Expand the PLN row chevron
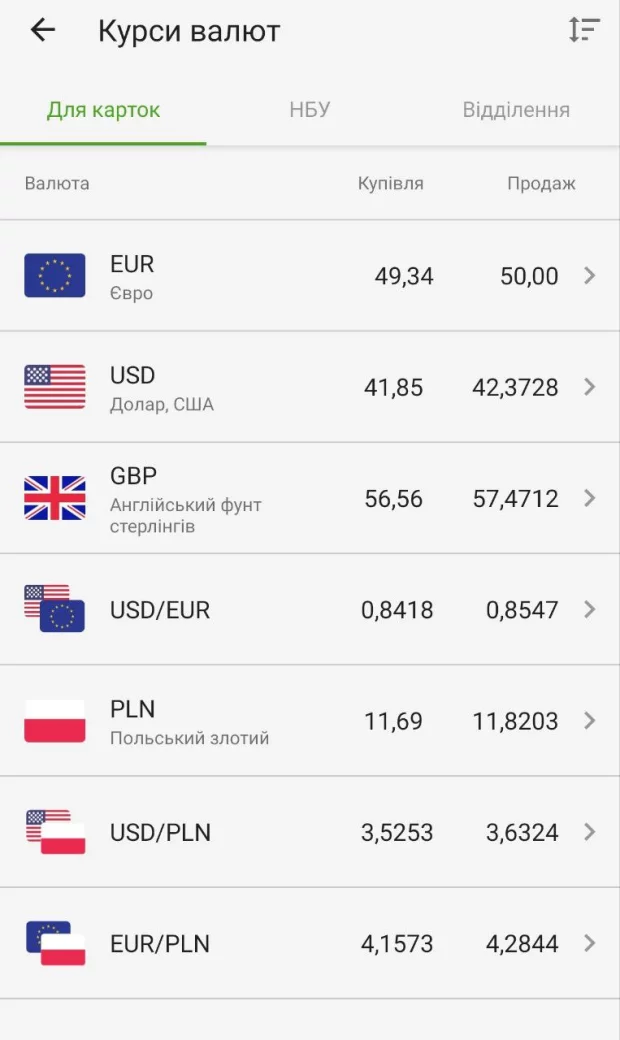Viewport: 620px width, 1040px height. pyautogui.click(x=590, y=721)
